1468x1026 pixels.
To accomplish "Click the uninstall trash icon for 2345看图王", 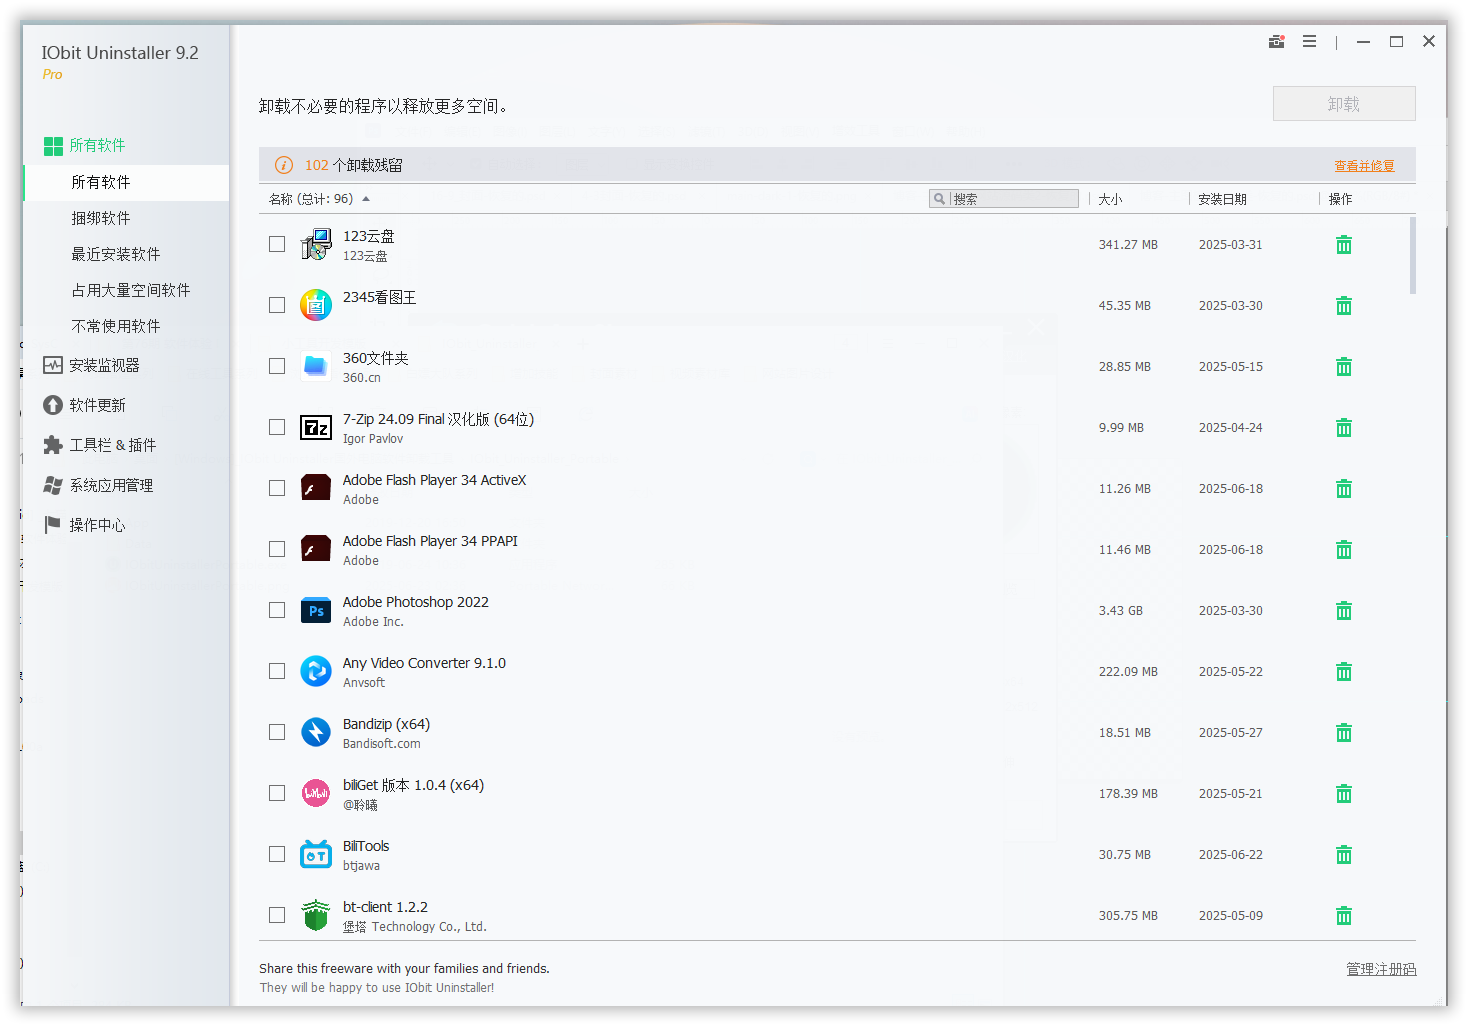I will [1344, 306].
